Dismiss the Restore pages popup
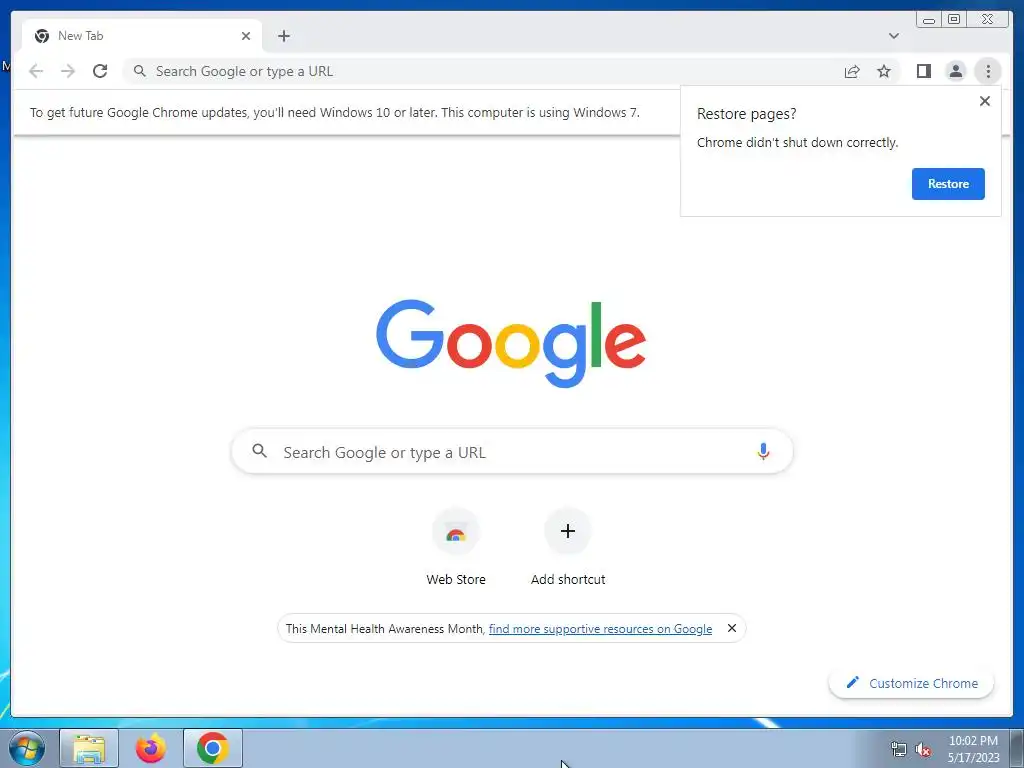This screenshot has width=1024, height=768. pos(985,101)
